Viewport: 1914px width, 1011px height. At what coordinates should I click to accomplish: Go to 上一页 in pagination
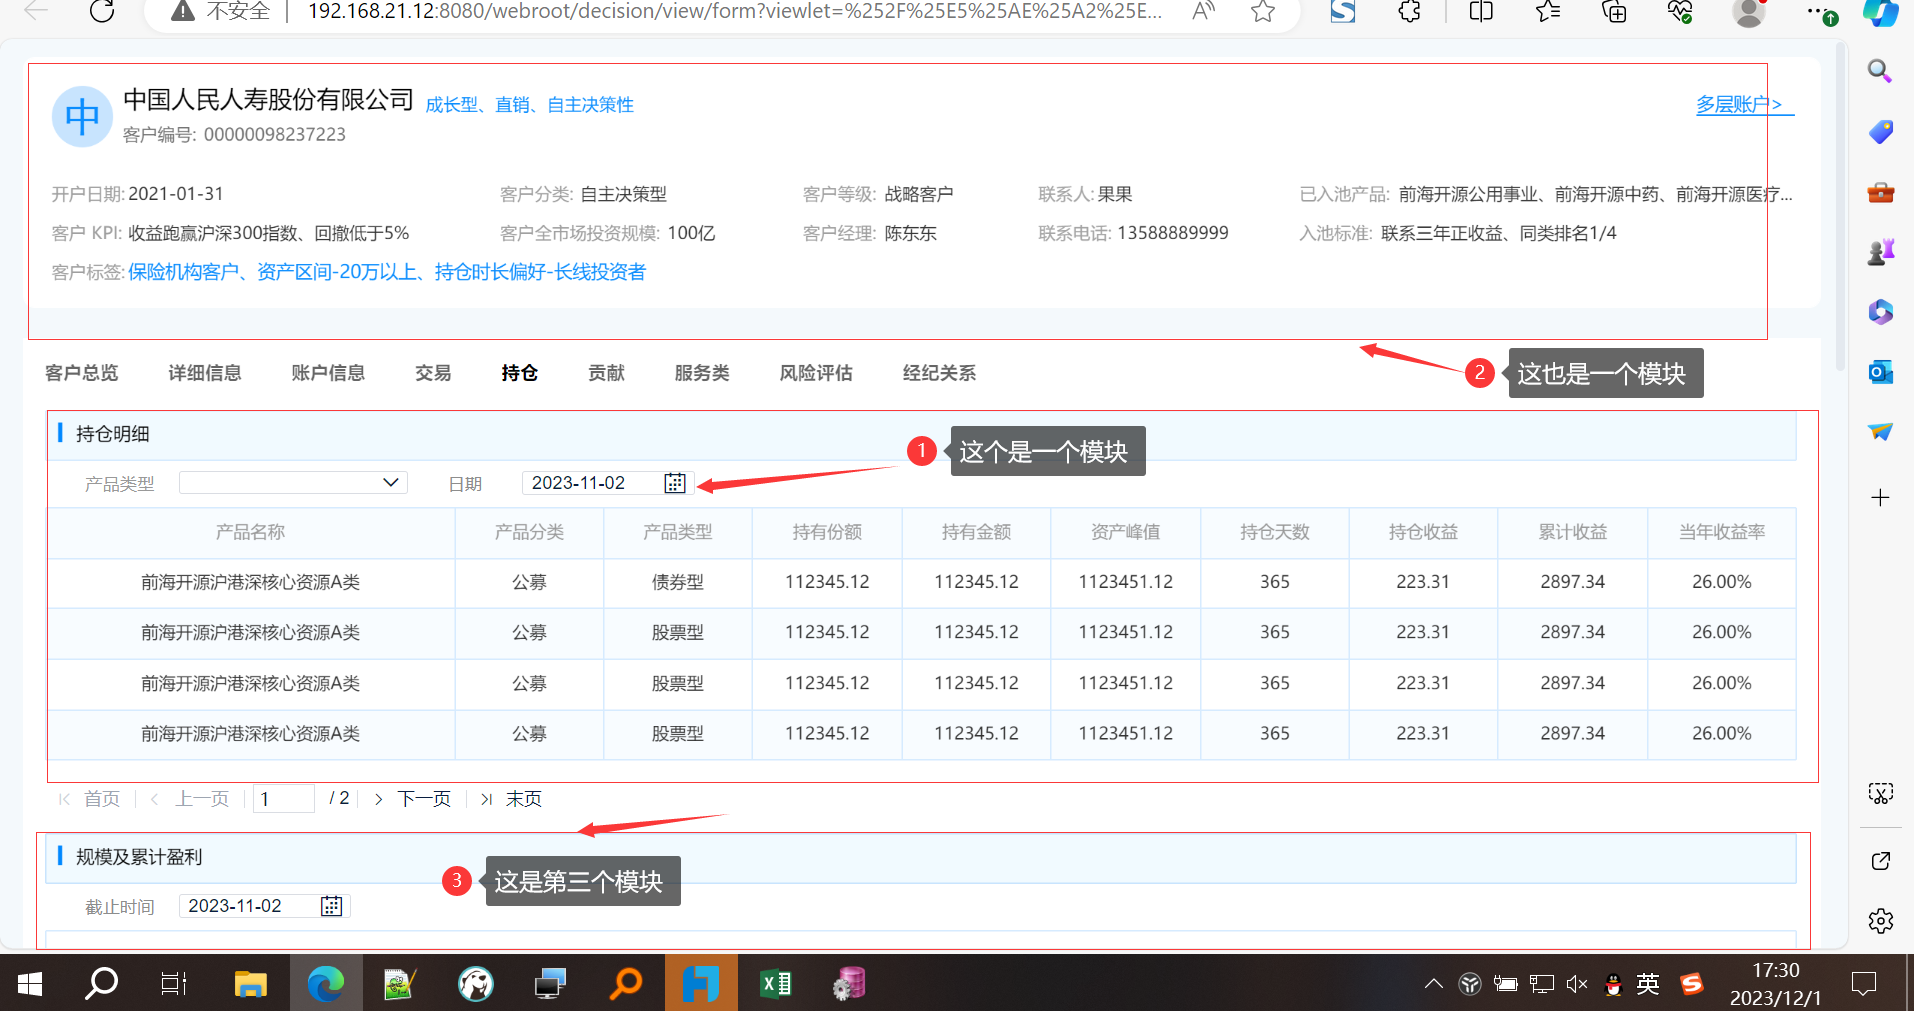pos(202,799)
